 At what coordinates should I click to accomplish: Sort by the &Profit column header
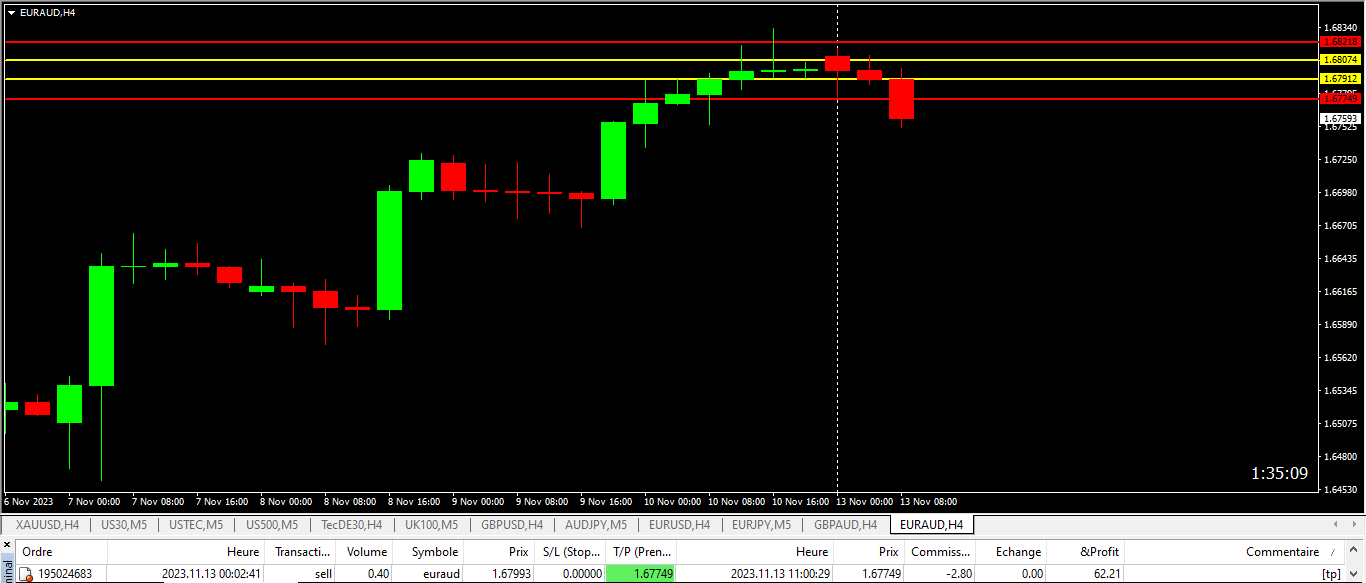(x=1085, y=552)
